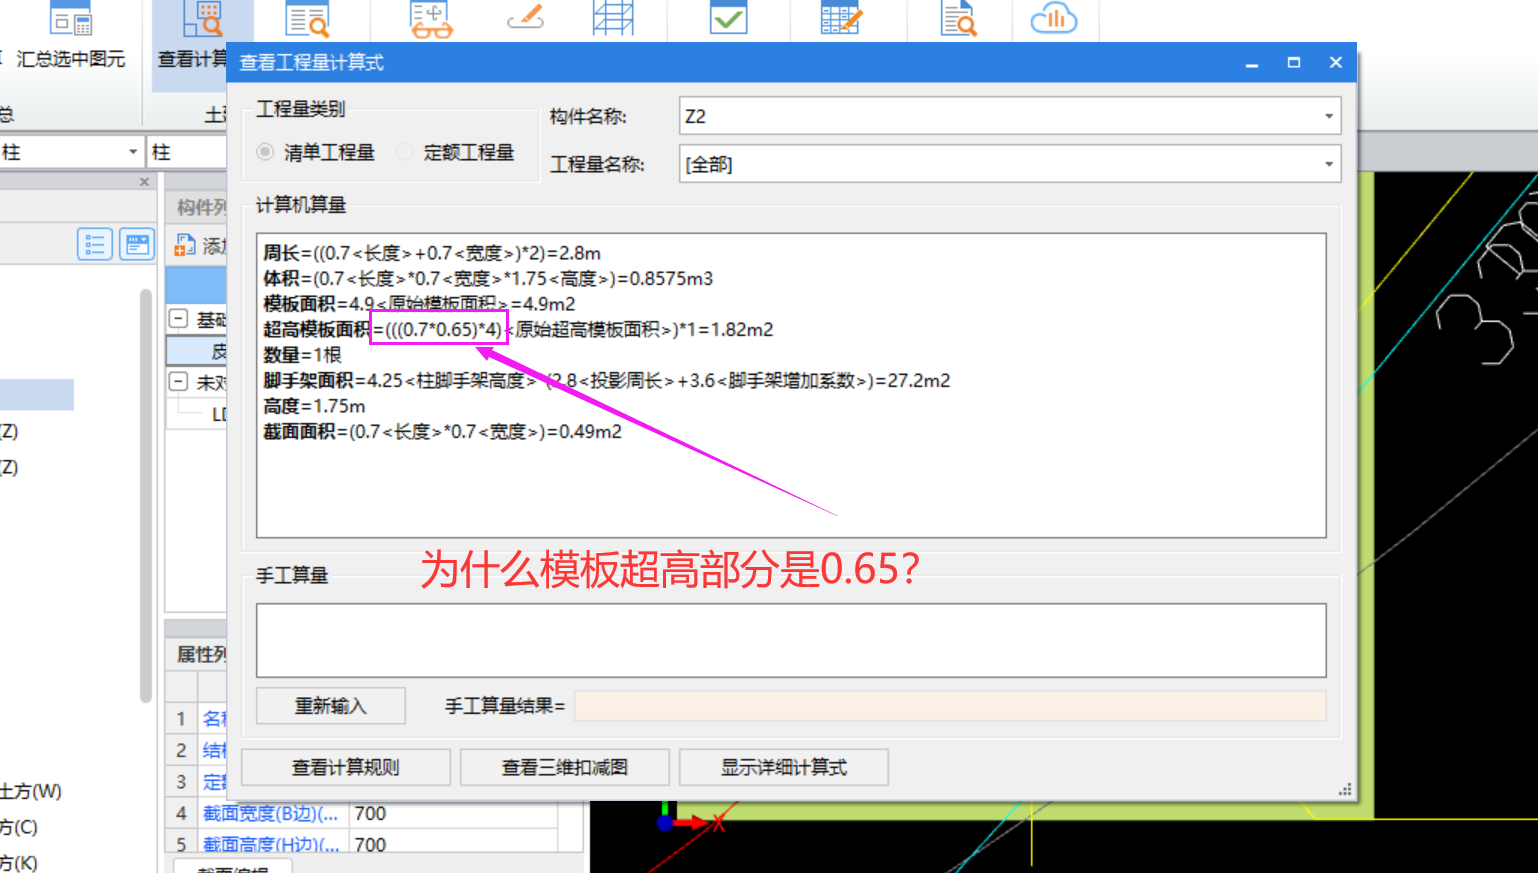Click the 高度=1.75m line
Image resolution: width=1538 pixels, height=873 pixels.
314,406
